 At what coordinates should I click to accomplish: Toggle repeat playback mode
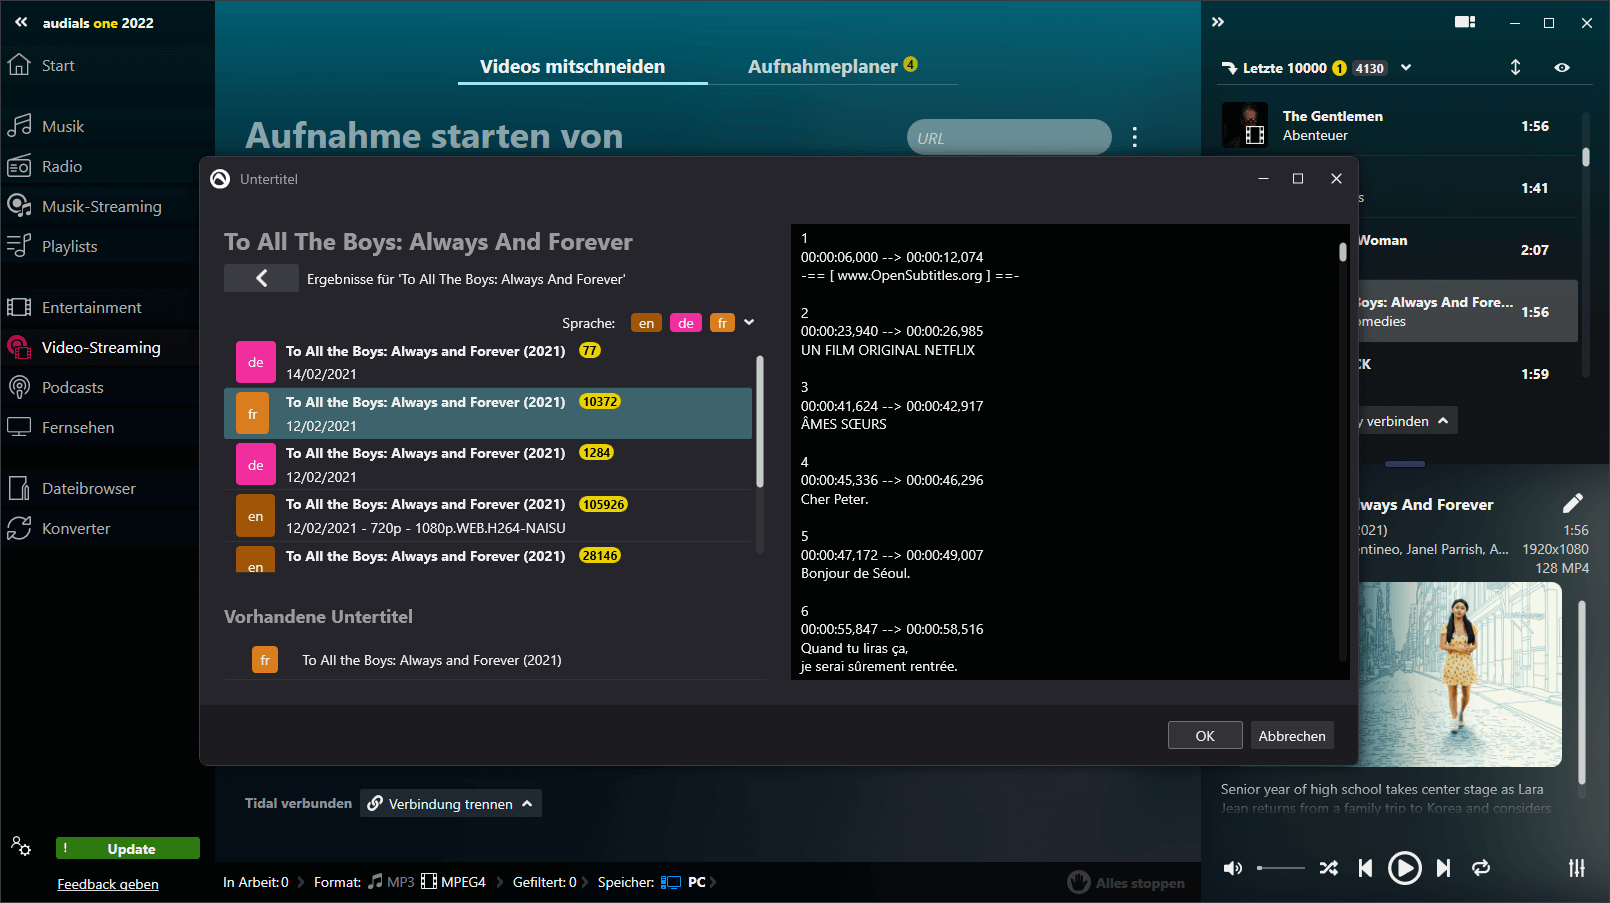pos(1481,868)
